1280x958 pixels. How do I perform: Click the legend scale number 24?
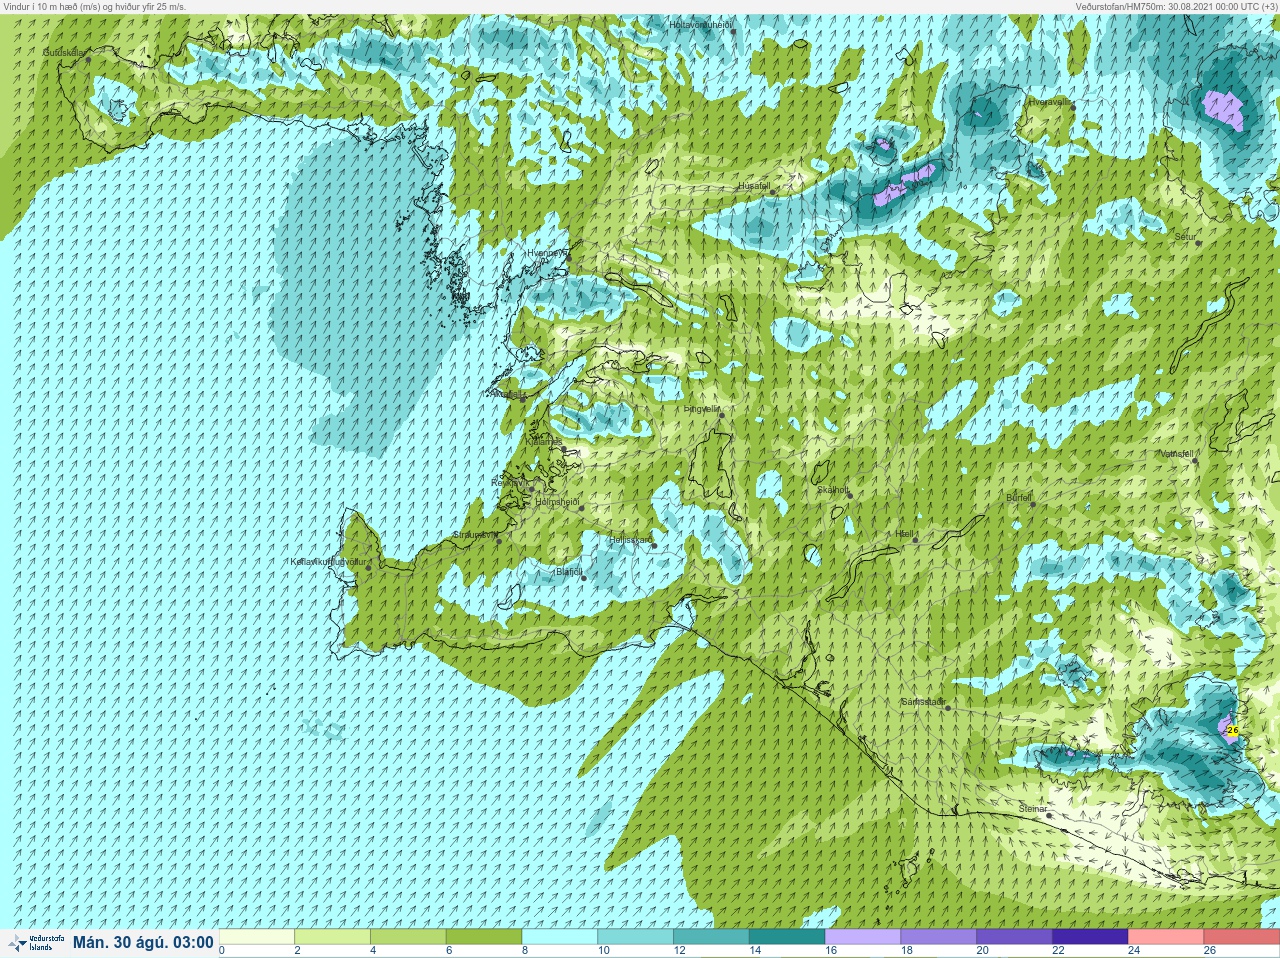tap(1134, 951)
